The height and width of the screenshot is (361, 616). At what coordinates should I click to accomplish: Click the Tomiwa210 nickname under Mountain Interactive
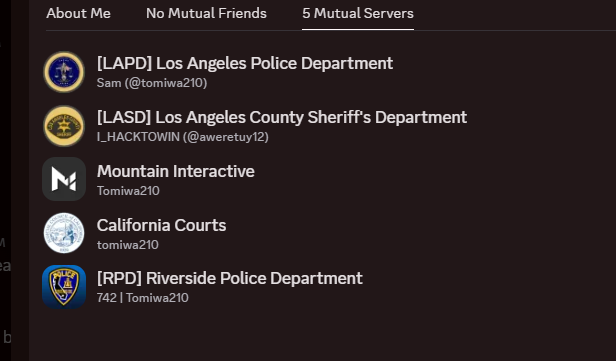pos(128,191)
